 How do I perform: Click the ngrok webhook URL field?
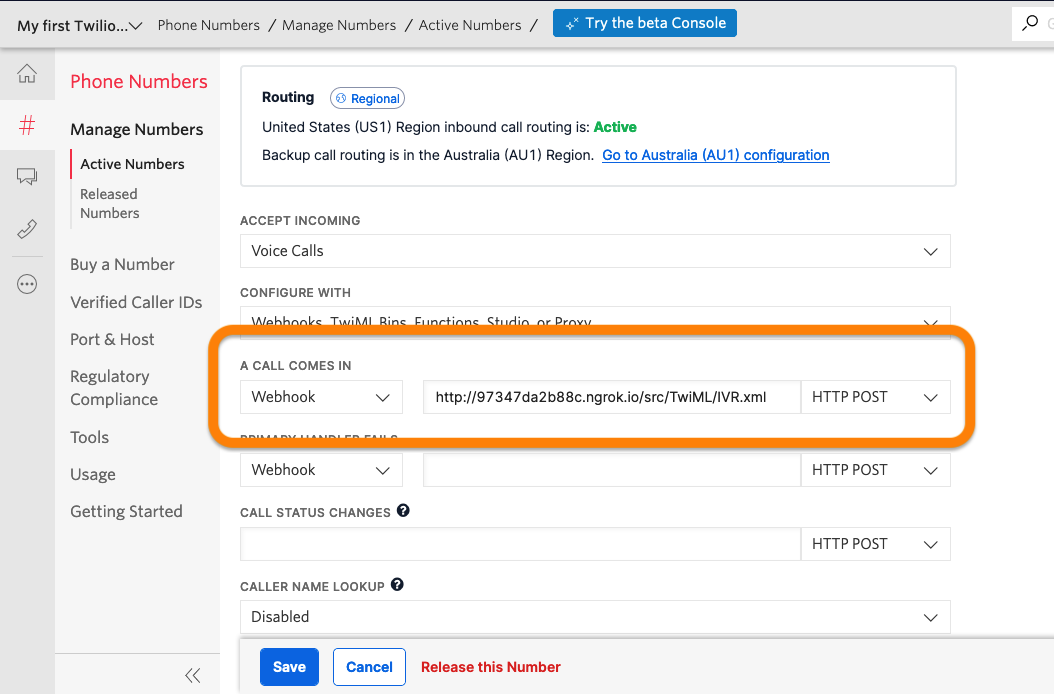point(612,397)
